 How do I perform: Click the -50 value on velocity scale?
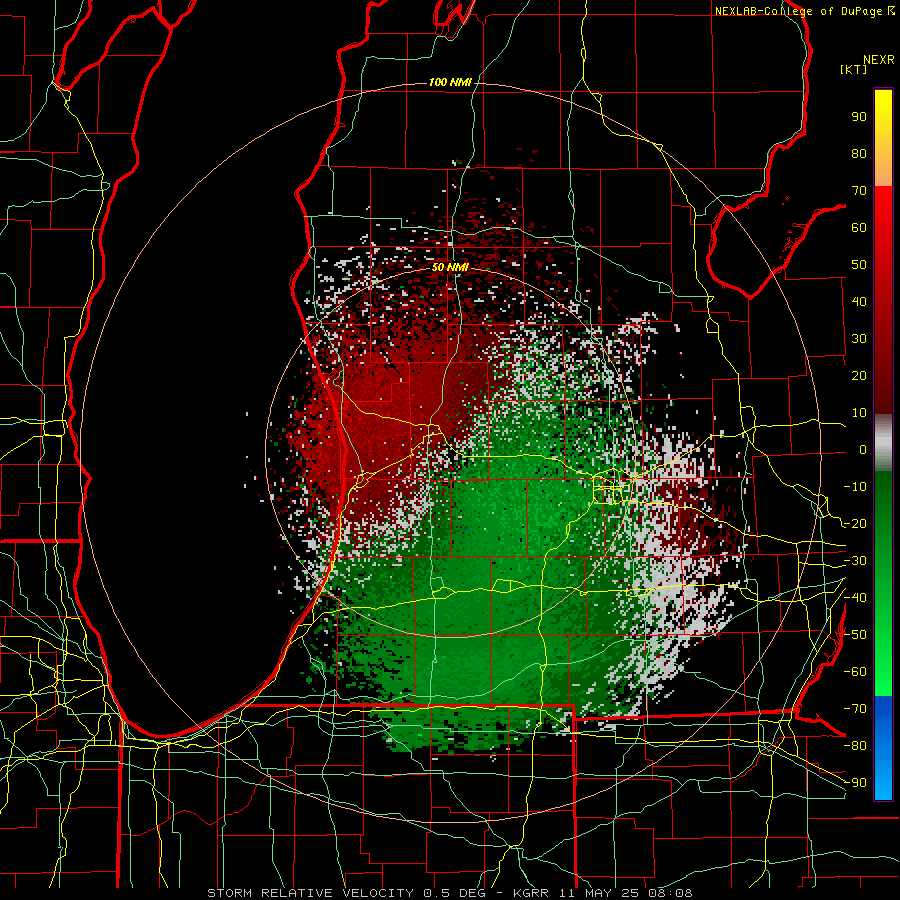click(x=855, y=635)
